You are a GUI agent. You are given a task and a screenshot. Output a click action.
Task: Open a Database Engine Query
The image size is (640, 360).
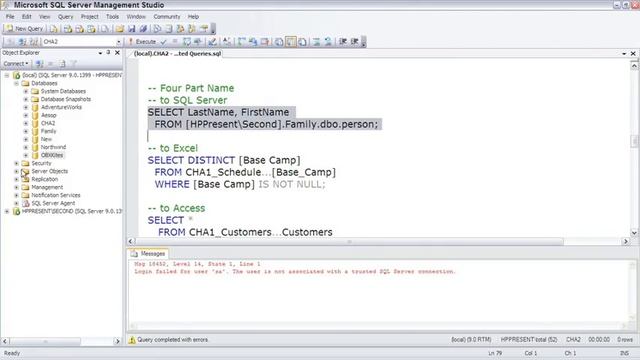click(53, 29)
